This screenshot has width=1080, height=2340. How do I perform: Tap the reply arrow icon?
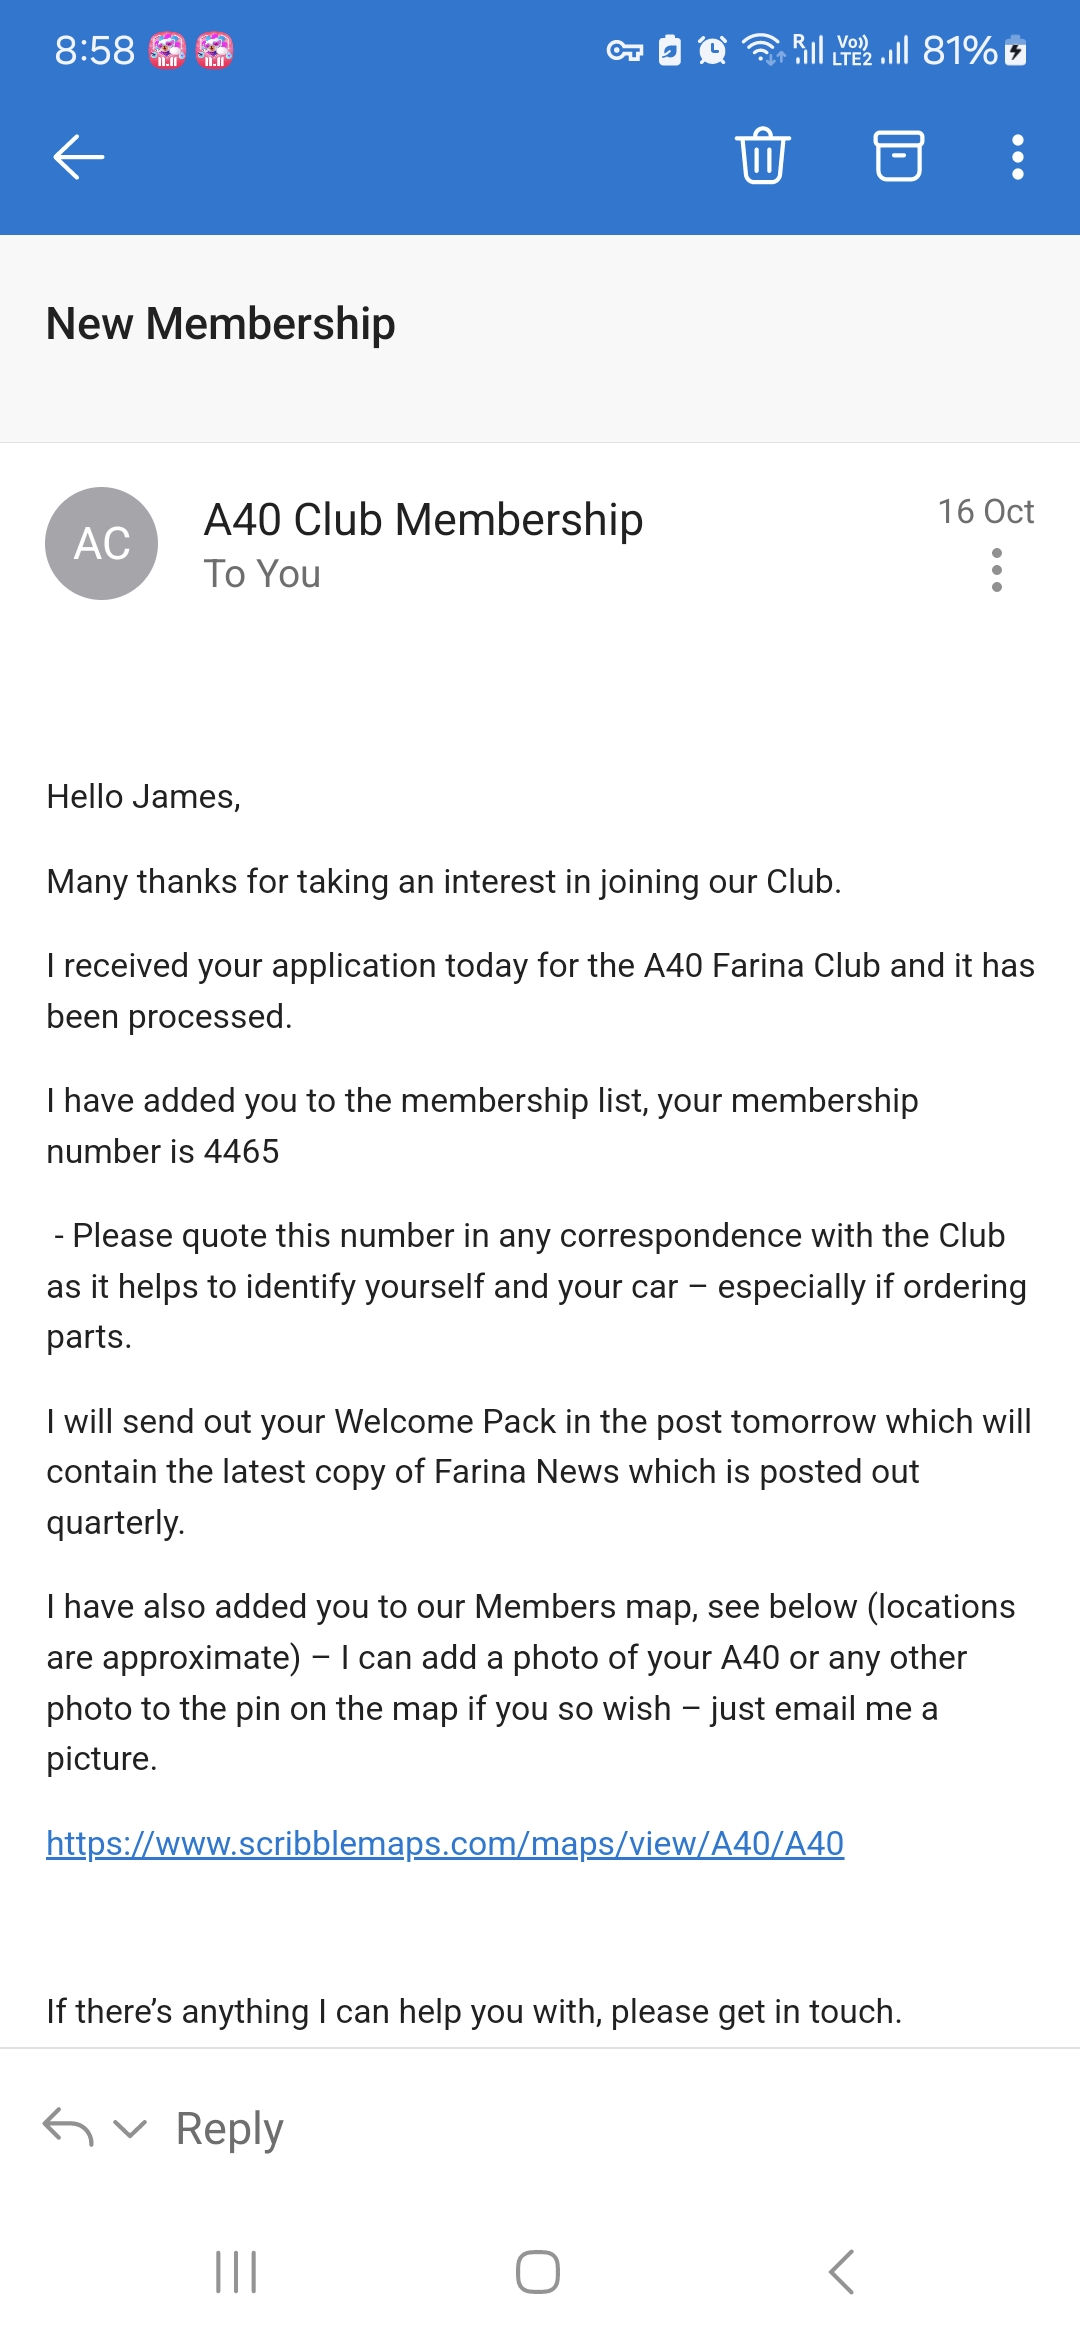click(x=68, y=2127)
